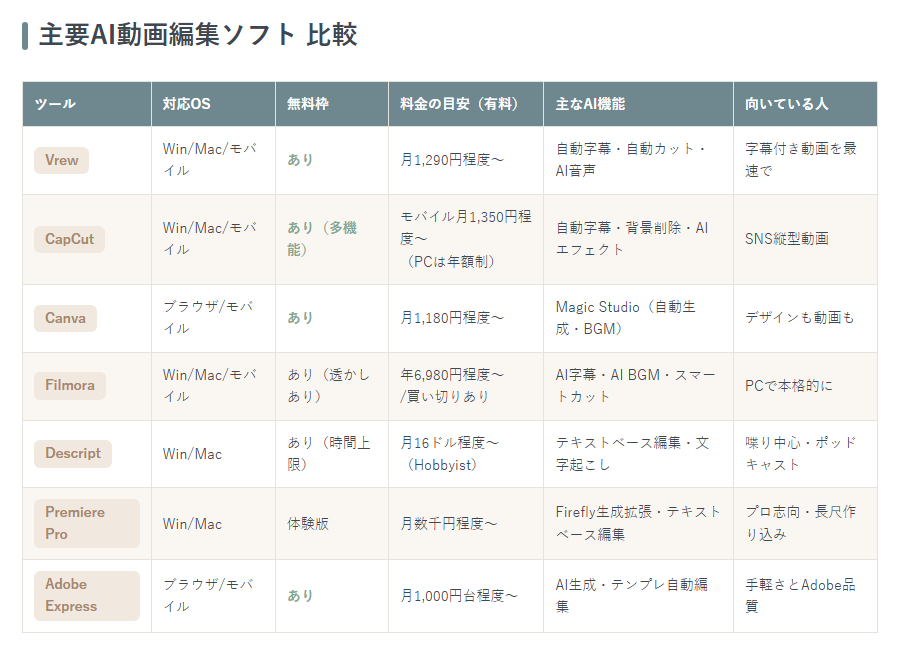Viewport: 900px width, 655px height.
Task: Click the 主なAI機能 column header
Action: click(x=638, y=104)
